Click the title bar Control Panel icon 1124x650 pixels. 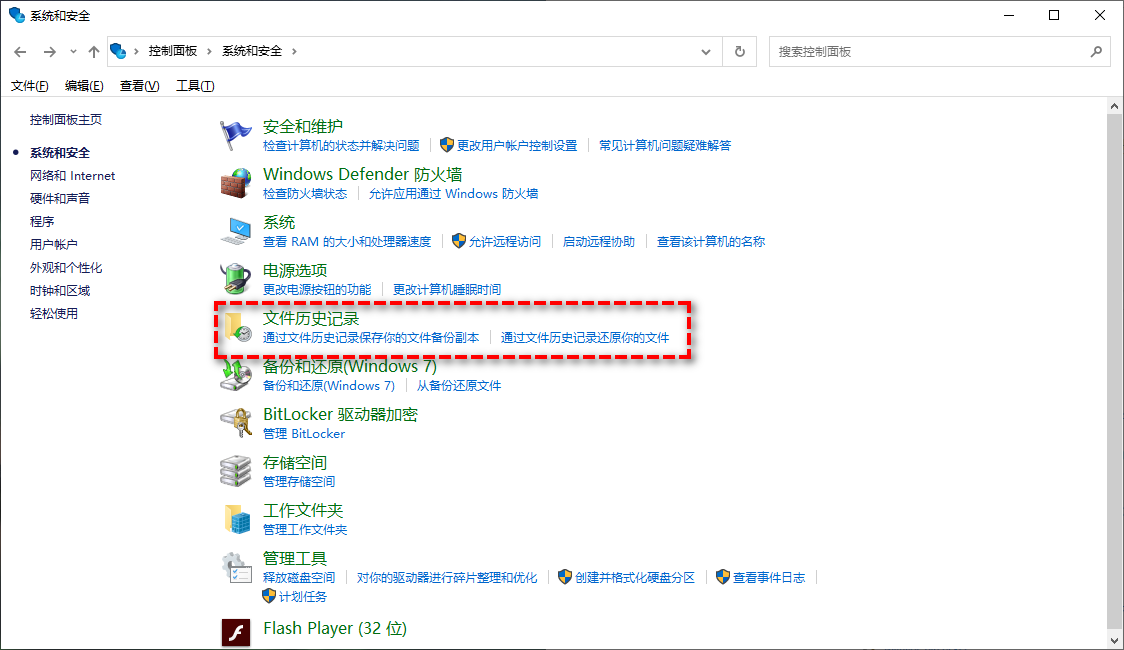(16, 15)
